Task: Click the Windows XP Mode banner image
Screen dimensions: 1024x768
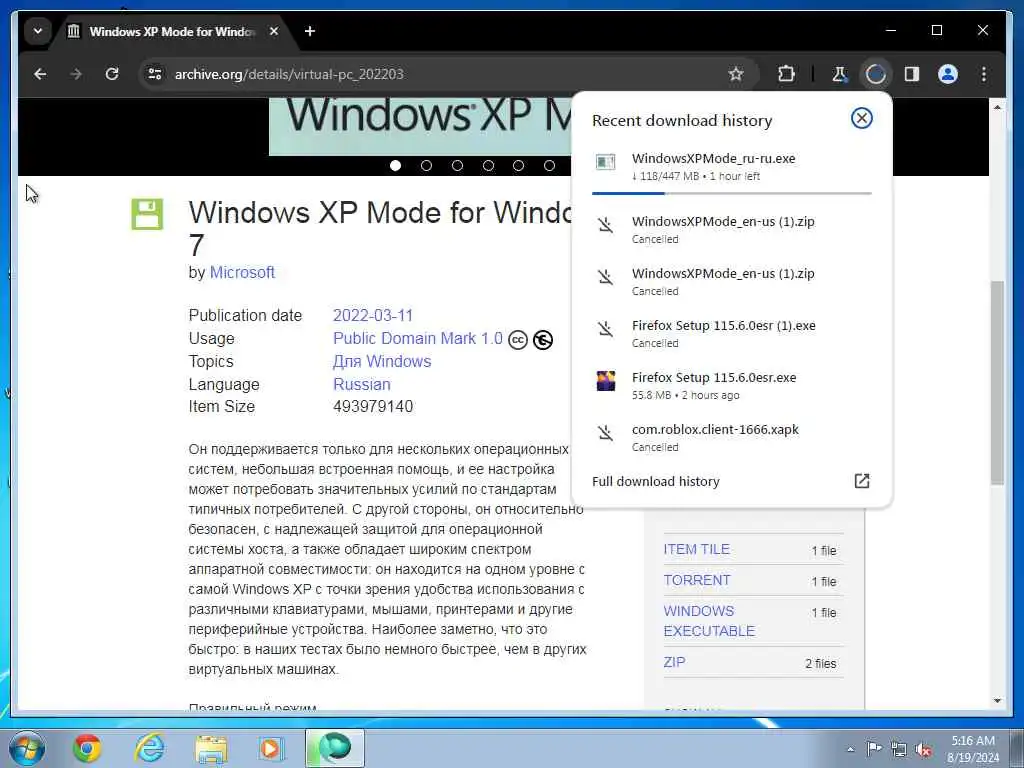Action: point(420,127)
